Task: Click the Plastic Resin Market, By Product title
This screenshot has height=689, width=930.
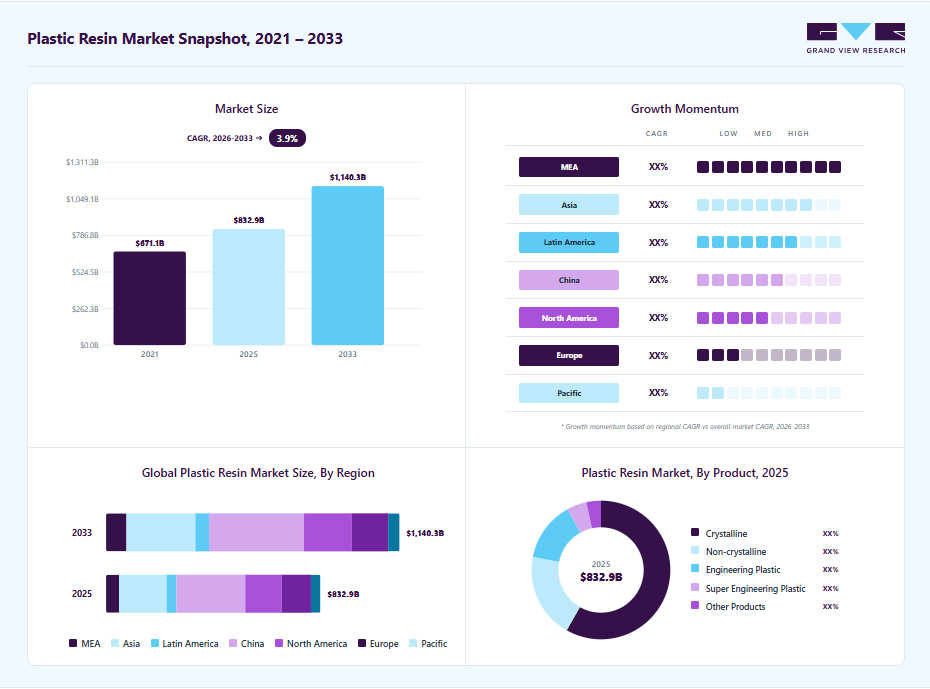Action: pyautogui.click(x=684, y=473)
